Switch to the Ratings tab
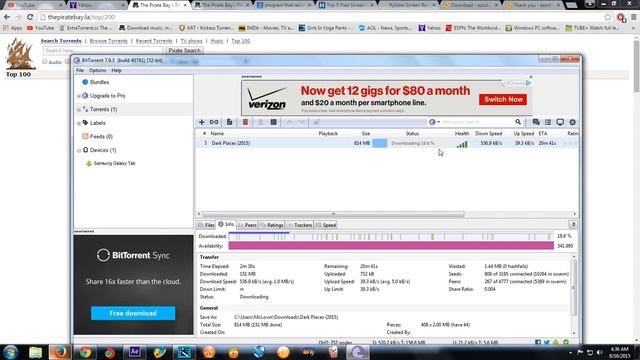640x360 pixels. click(x=271, y=225)
